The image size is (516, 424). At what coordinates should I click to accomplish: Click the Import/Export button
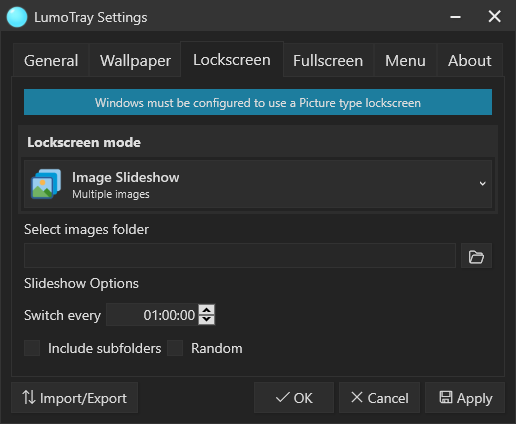(75, 398)
